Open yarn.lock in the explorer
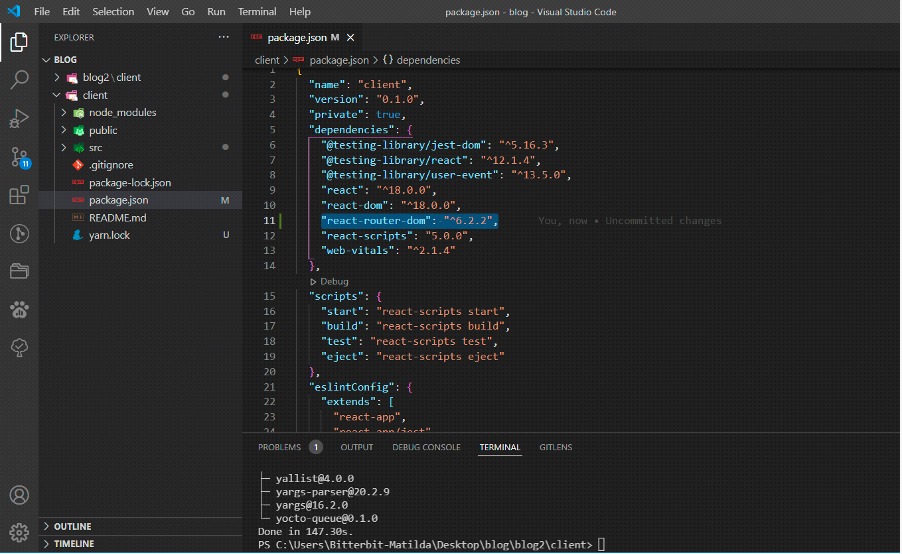 pos(109,235)
